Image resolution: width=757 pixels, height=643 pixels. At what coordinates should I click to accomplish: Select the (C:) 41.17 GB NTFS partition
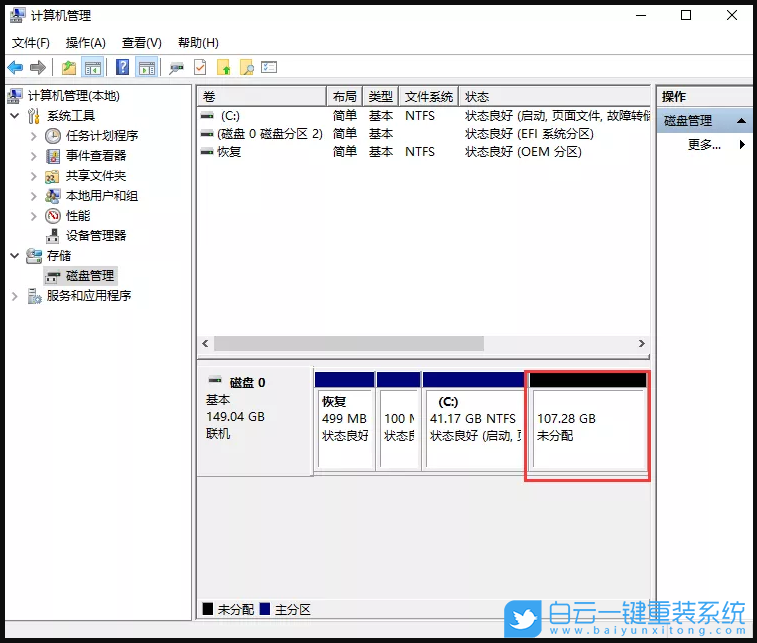[x=474, y=421]
